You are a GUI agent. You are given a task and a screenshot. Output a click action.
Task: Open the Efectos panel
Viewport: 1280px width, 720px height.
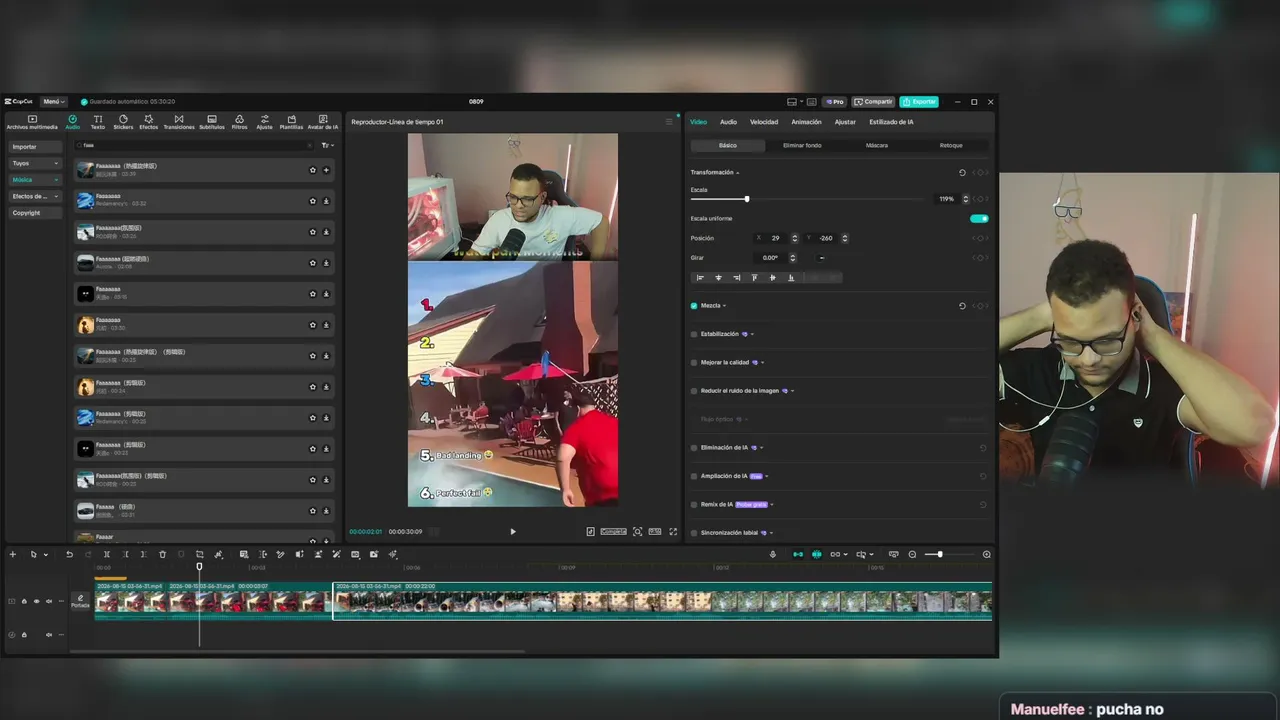(148, 122)
